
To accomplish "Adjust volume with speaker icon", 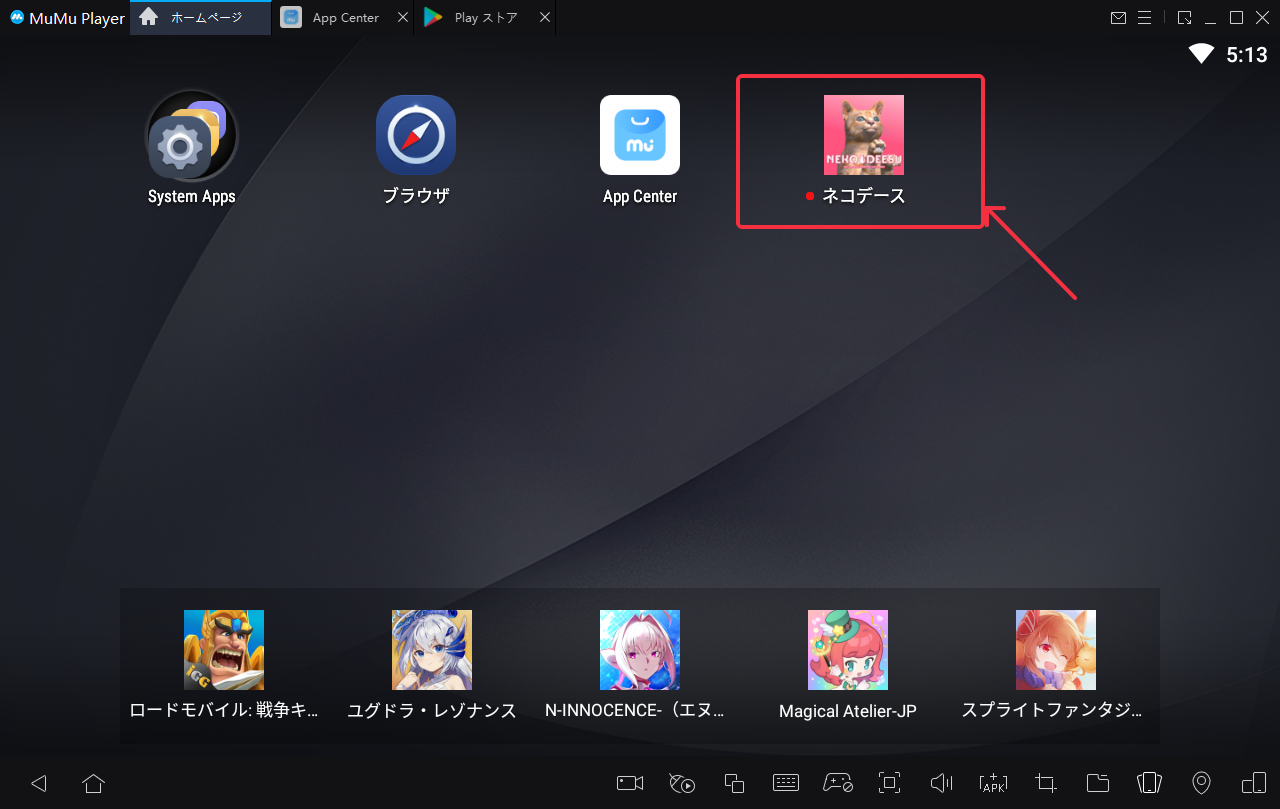I will [x=941, y=783].
